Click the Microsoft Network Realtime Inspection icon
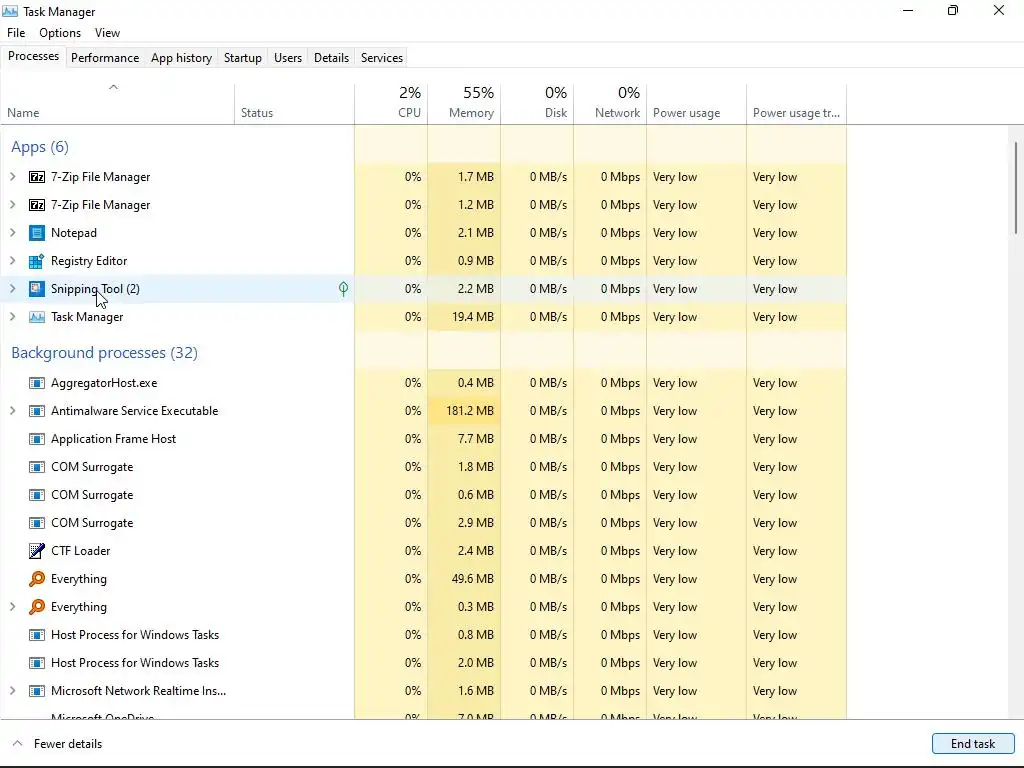Viewport: 1024px width, 768px height. (x=37, y=691)
